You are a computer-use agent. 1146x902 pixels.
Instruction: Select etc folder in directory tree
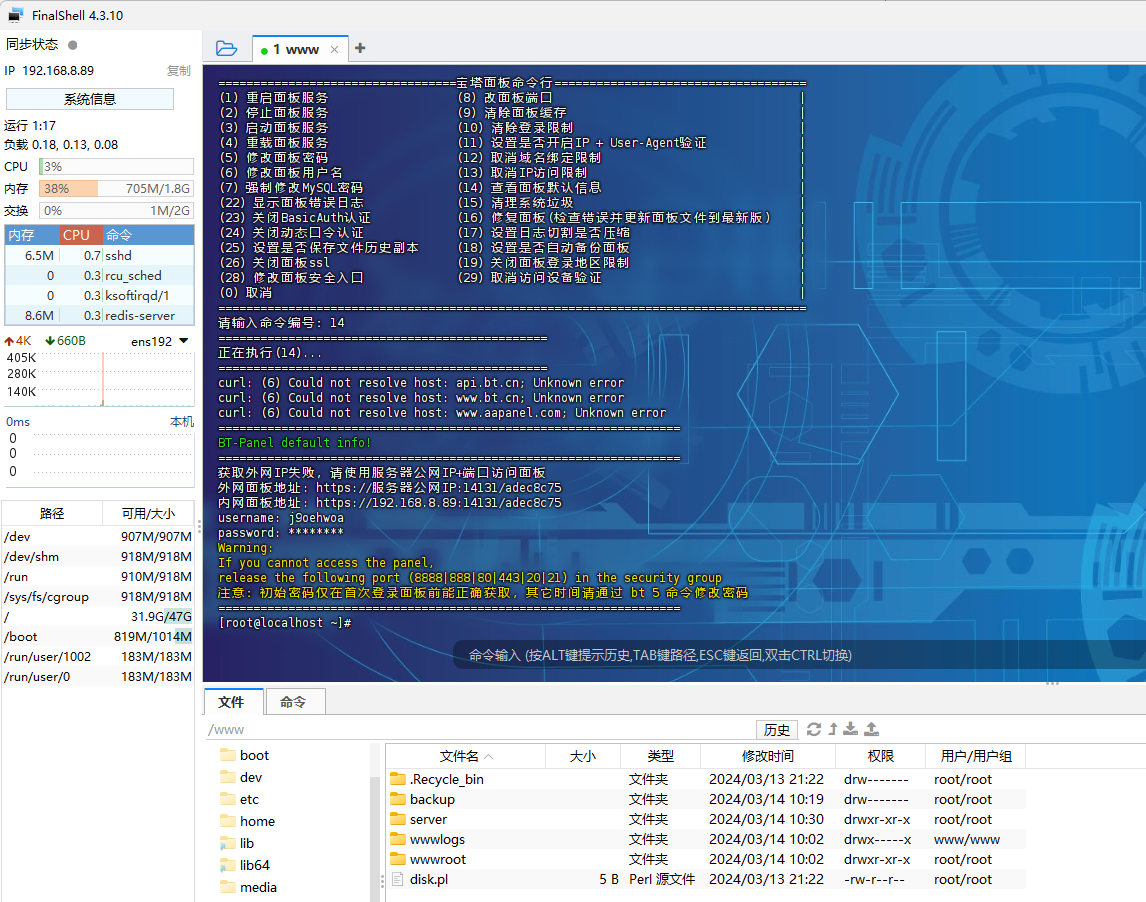click(x=240, y=799)
